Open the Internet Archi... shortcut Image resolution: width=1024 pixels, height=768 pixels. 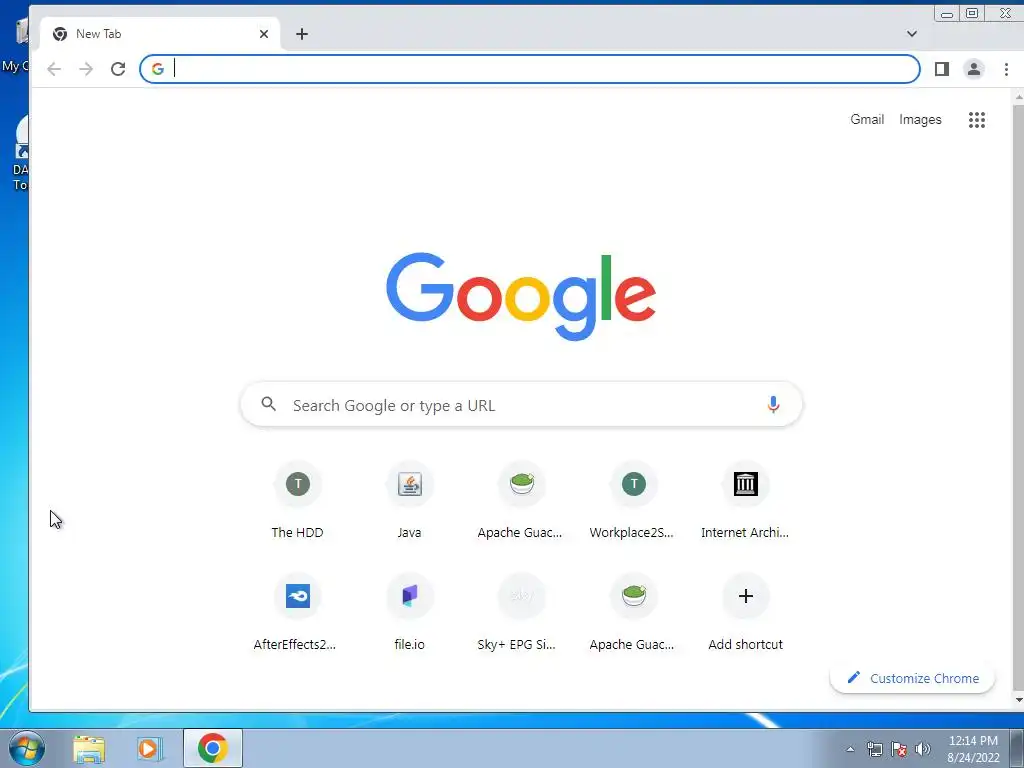tap(745, 501)
